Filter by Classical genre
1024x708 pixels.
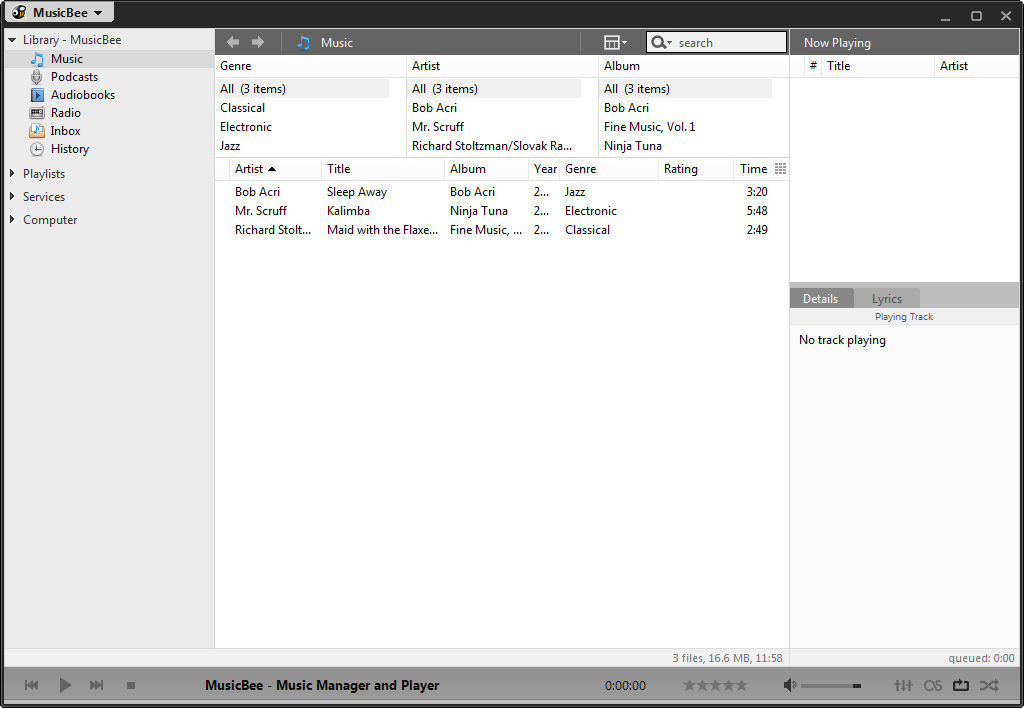(242, 108)
